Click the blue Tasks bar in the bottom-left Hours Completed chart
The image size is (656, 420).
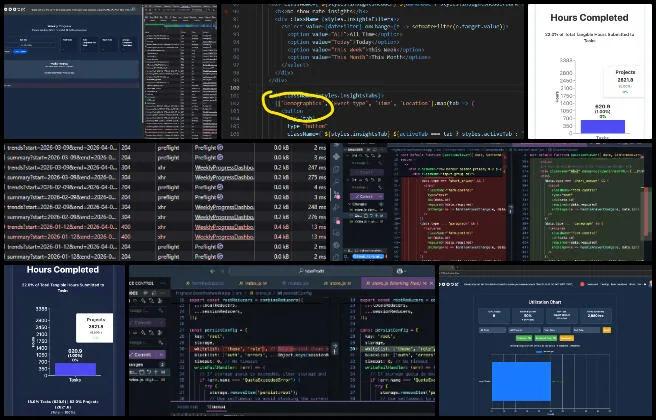[x=76, y=369]
